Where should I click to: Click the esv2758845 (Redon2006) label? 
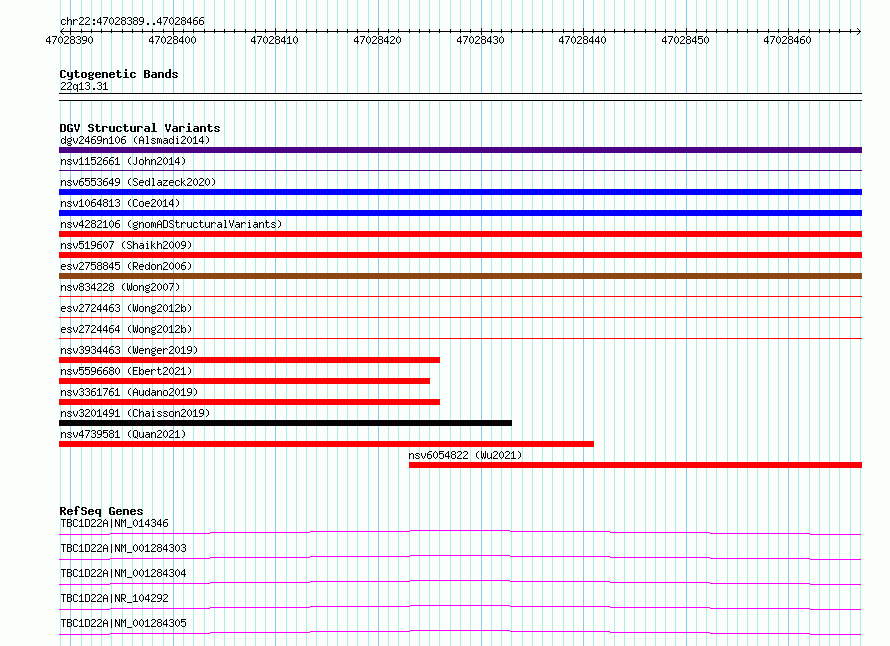coord(126,266)
